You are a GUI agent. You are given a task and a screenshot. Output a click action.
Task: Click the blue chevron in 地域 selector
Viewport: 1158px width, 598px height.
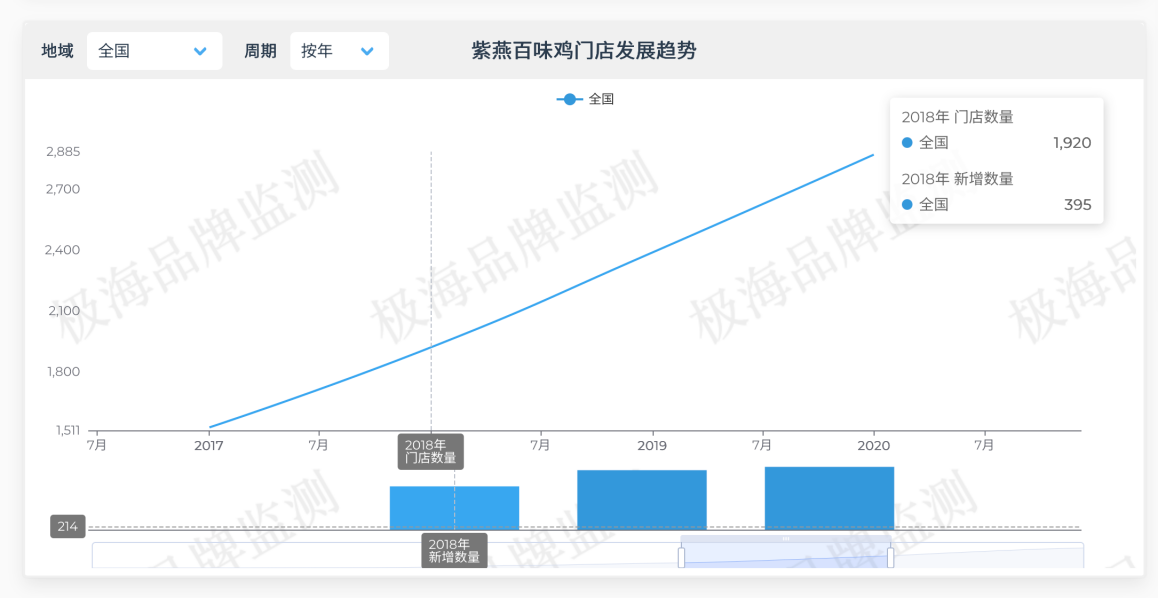200,51
